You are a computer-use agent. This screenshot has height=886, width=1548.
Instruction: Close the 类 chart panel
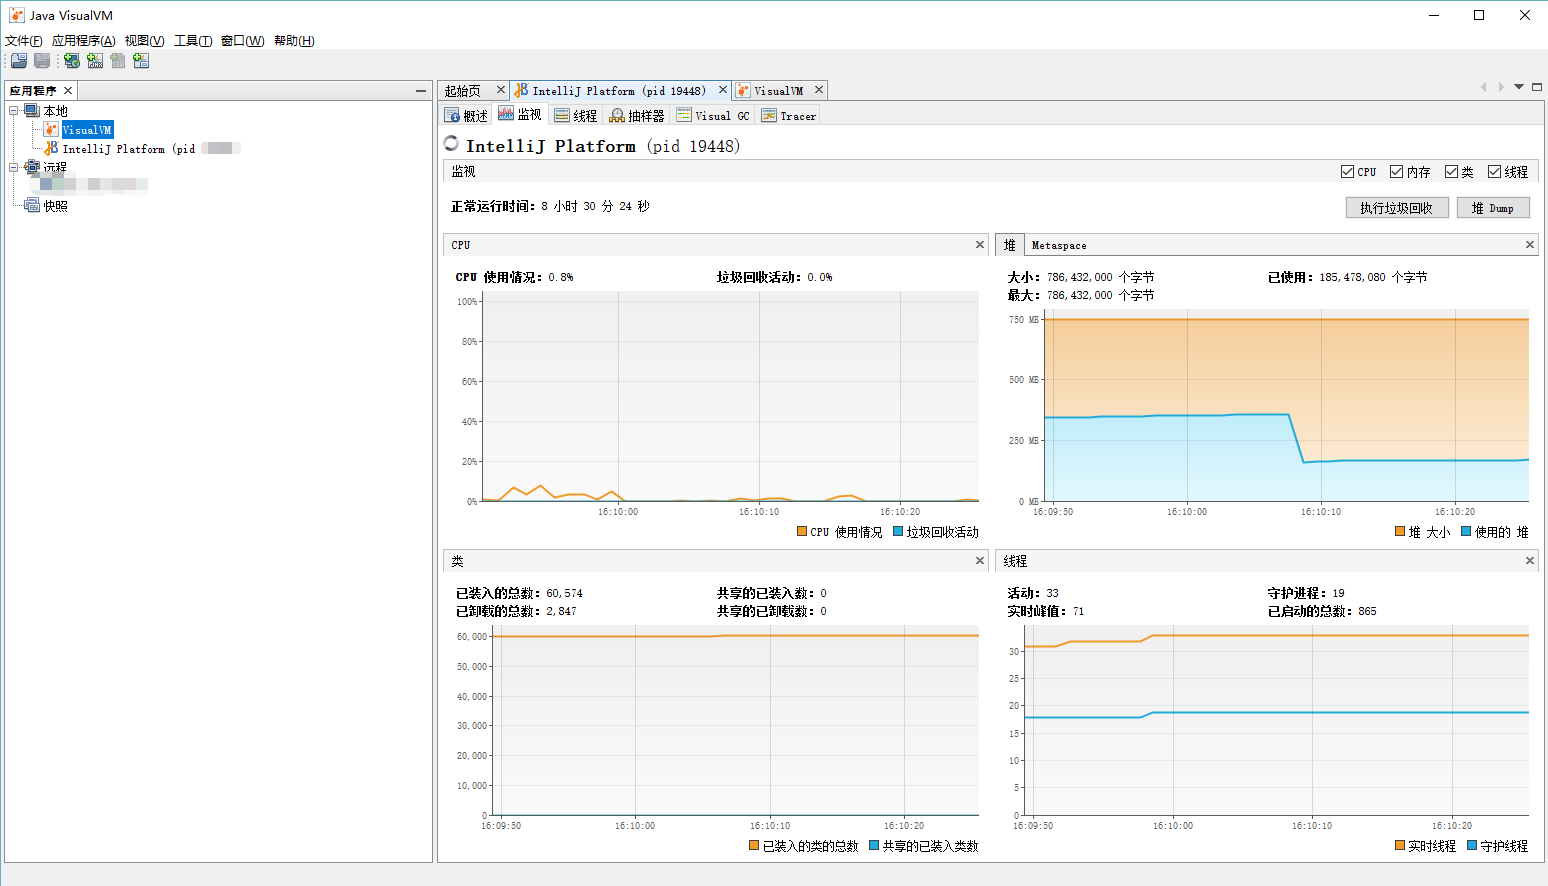point(980,561)
